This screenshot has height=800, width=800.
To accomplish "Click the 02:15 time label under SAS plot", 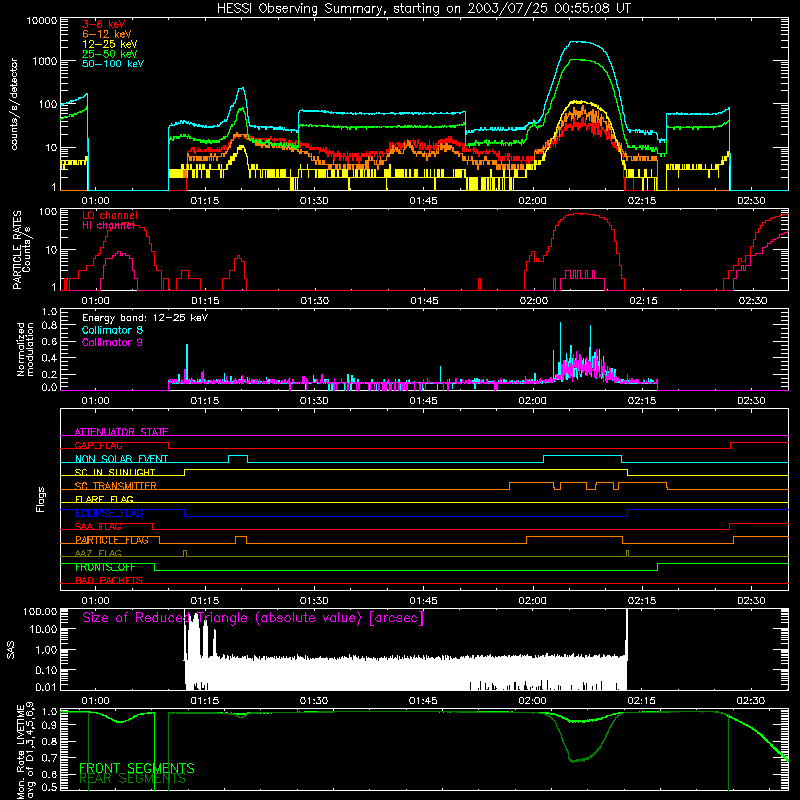I will (x=641, y=701).
